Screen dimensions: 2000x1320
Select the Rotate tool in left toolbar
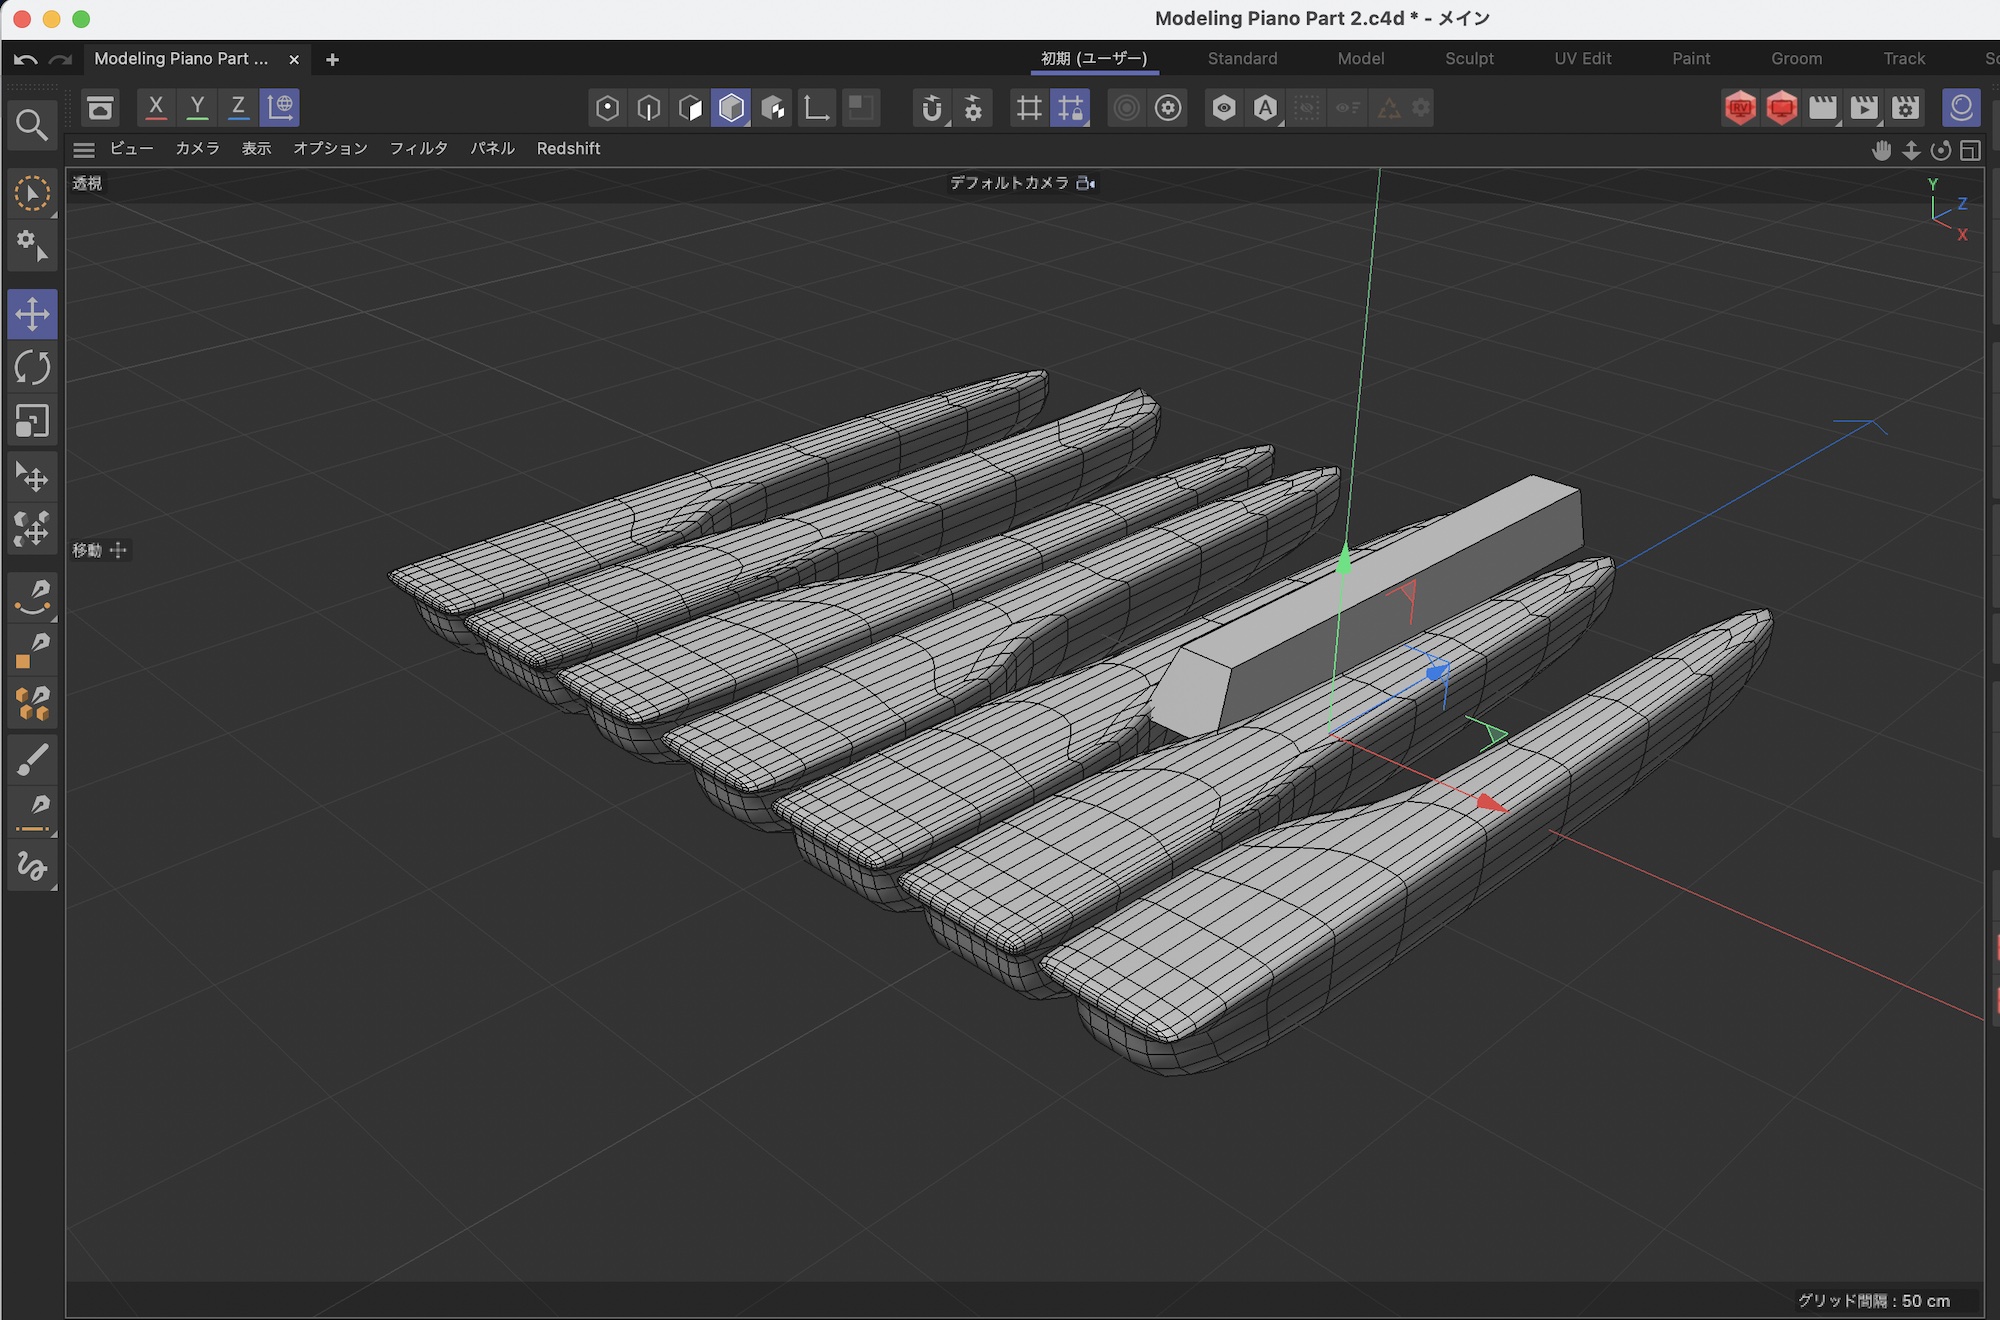[32, 368]
